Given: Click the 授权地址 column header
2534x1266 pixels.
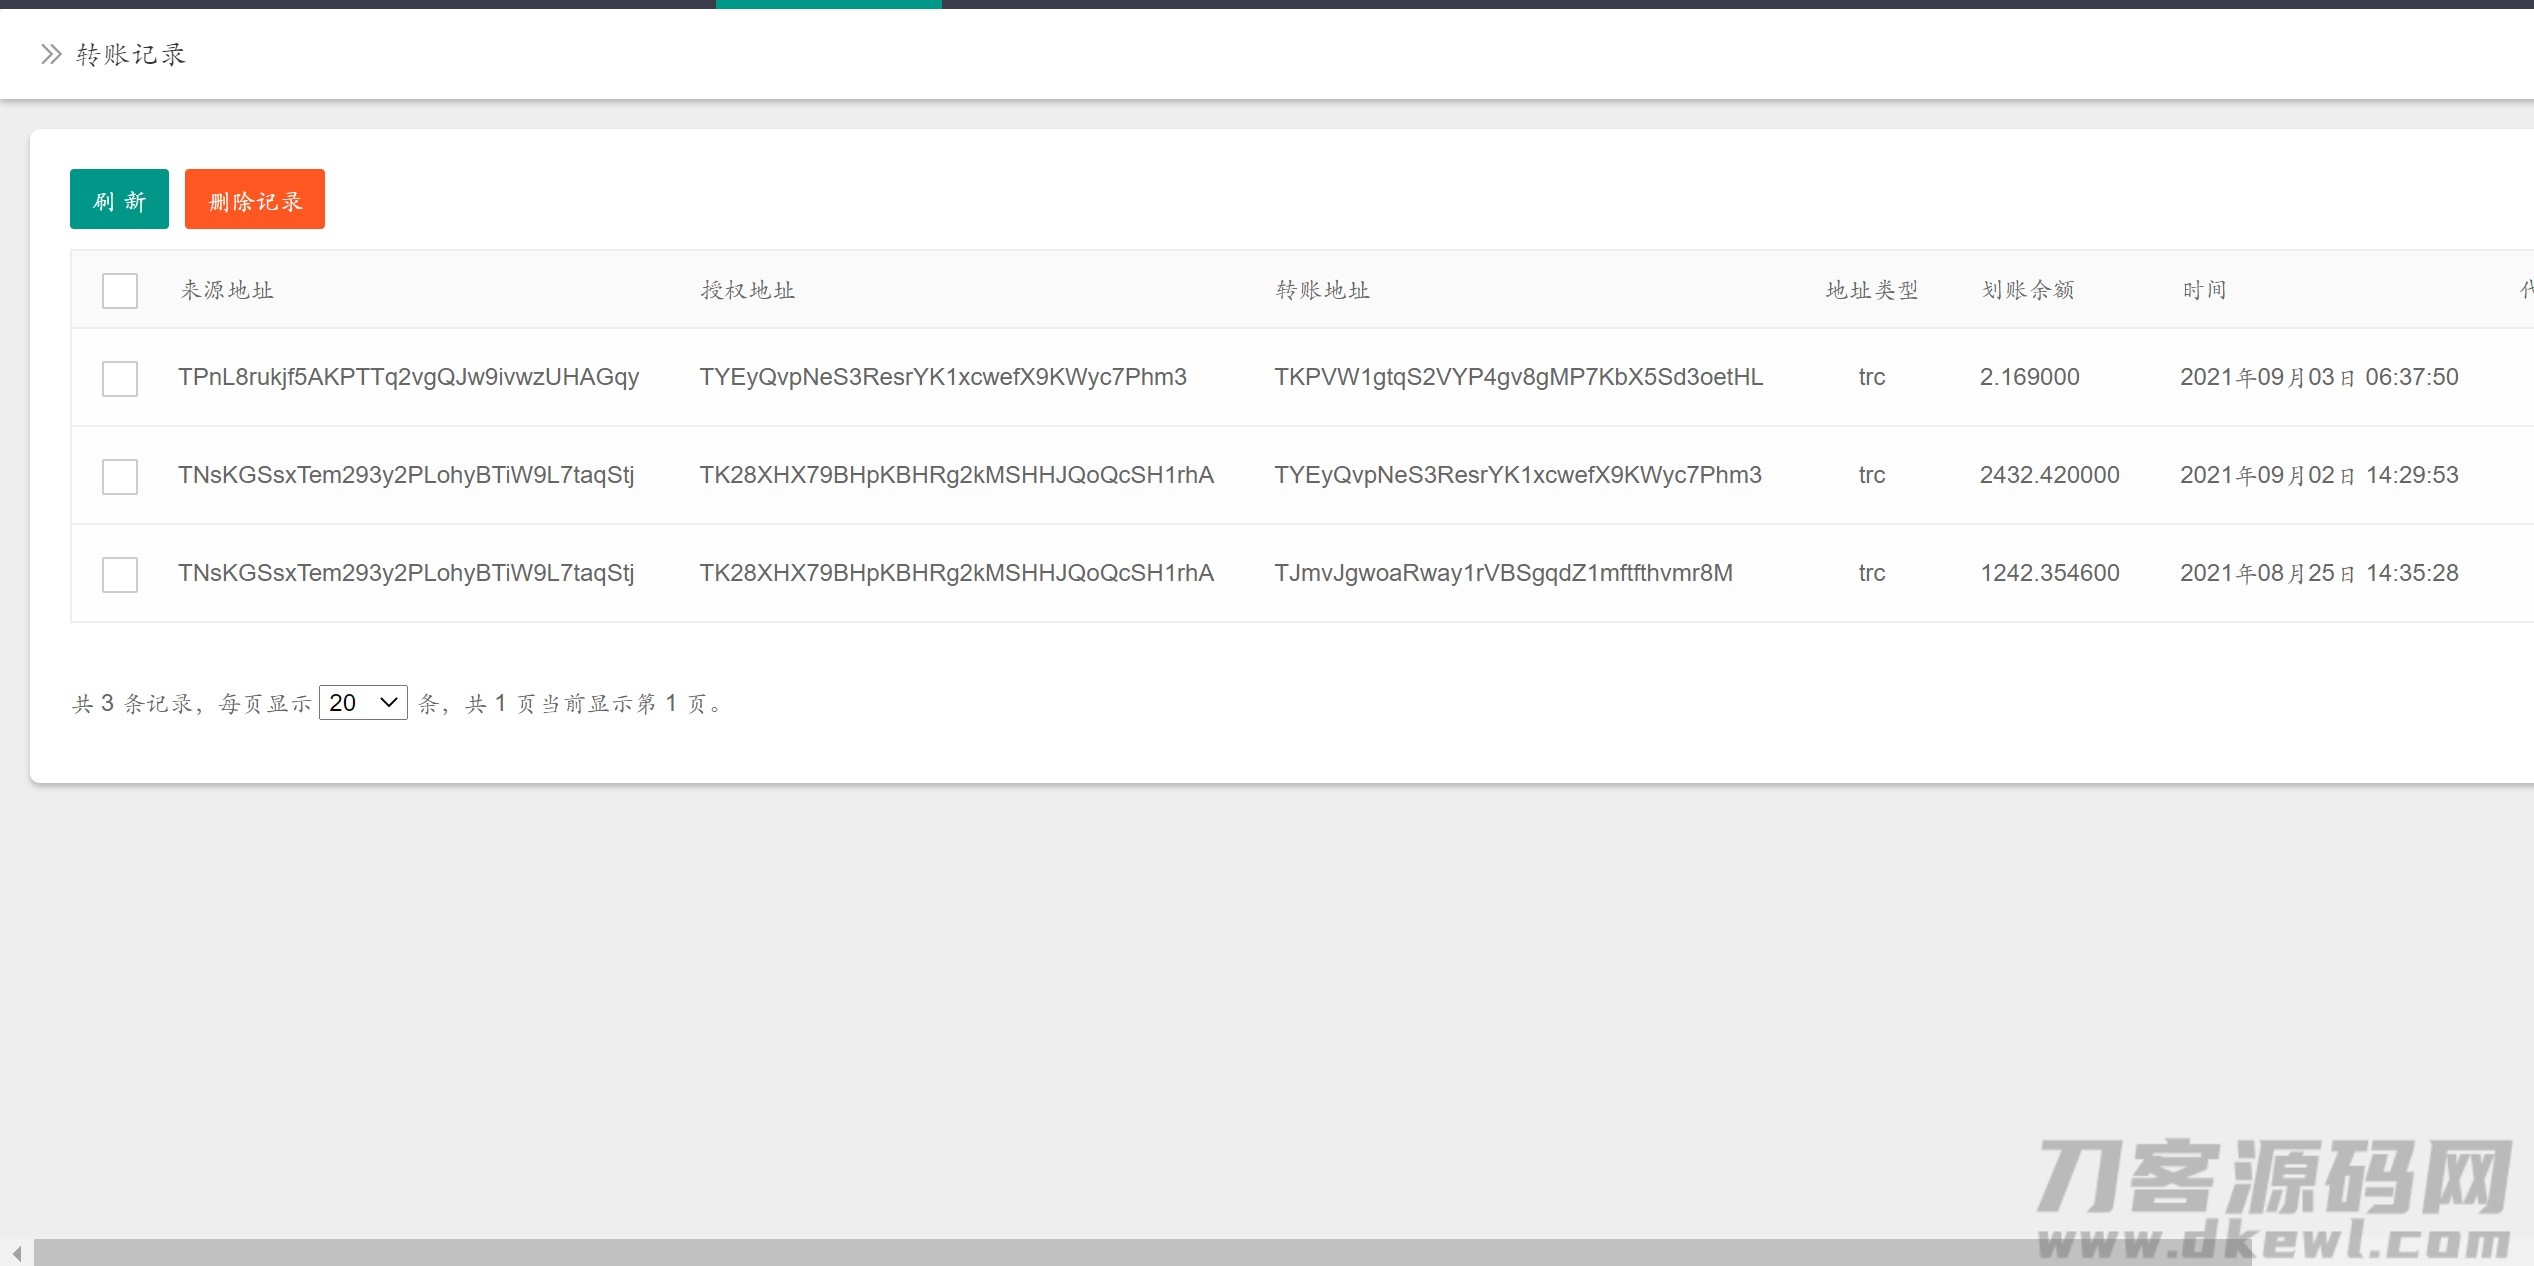Looking at the screenshot, I should point(748,290).
